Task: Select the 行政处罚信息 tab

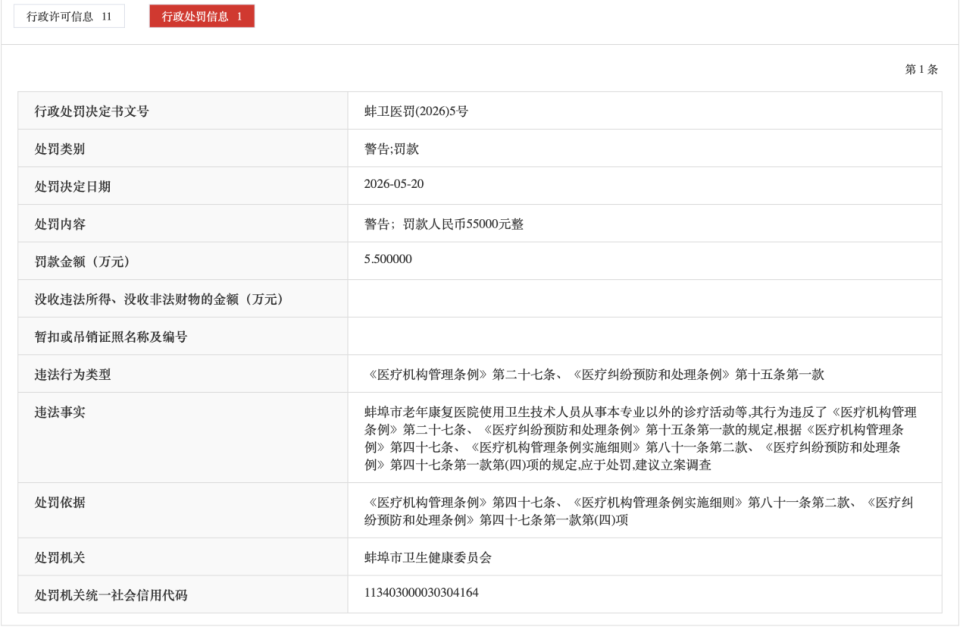Action: pos(202,17)
